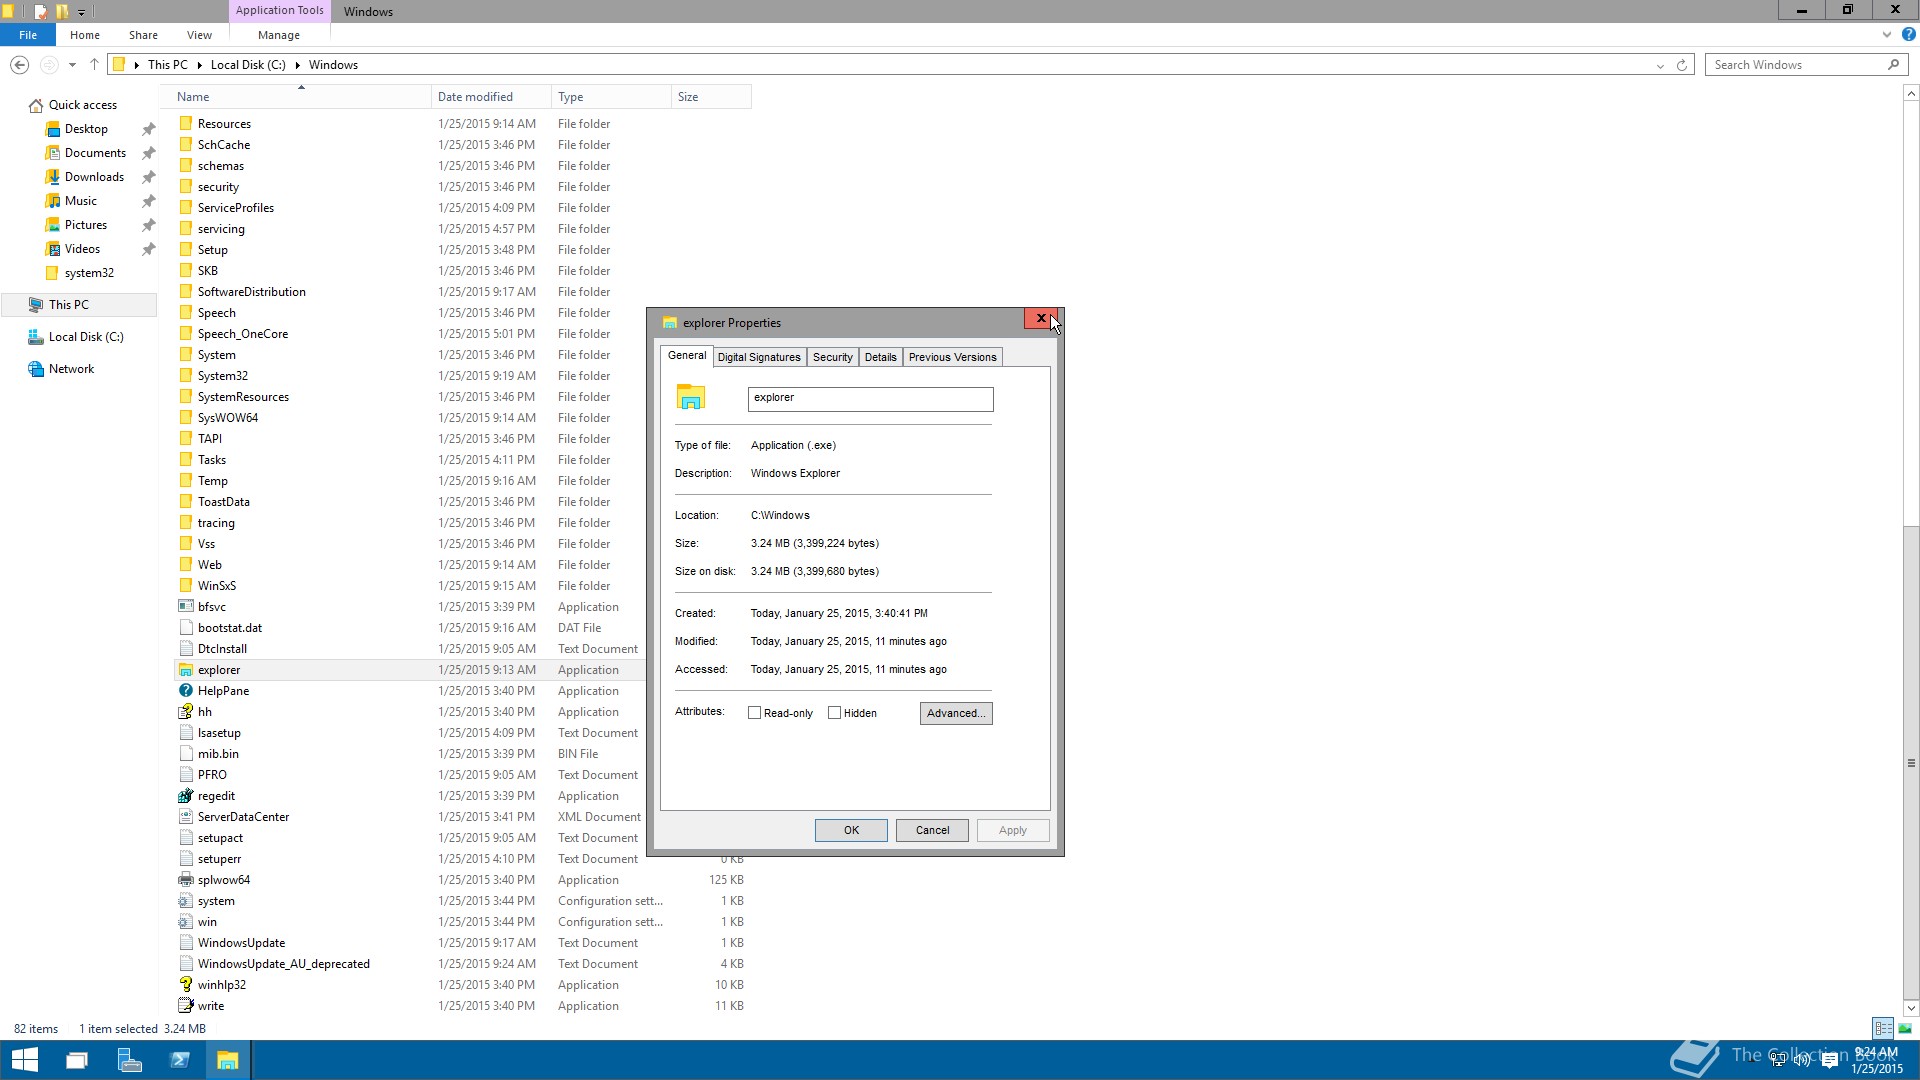
Task: Open PowerShell from the taskbar
Action: 180,1060
